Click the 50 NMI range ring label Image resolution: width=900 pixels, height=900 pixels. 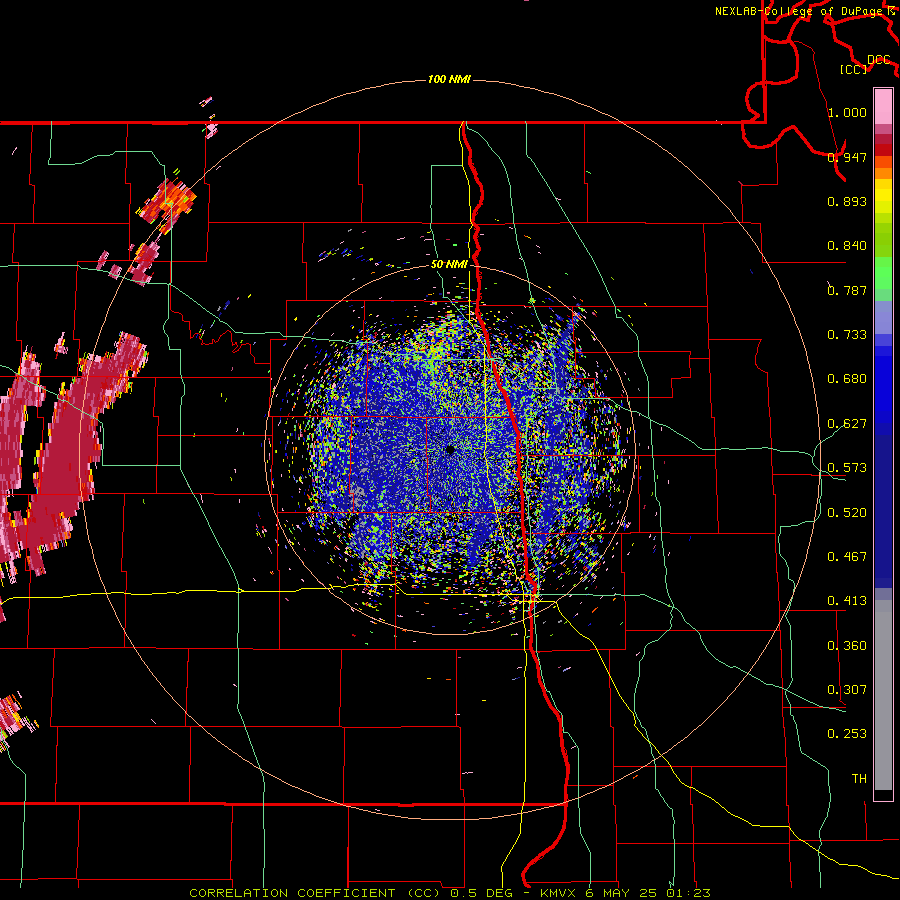[449, 264]
